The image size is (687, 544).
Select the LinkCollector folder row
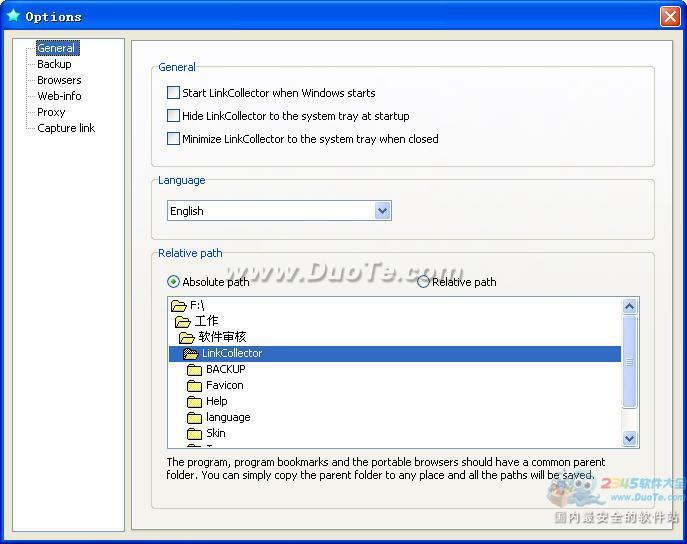click(x=395, y=353)
